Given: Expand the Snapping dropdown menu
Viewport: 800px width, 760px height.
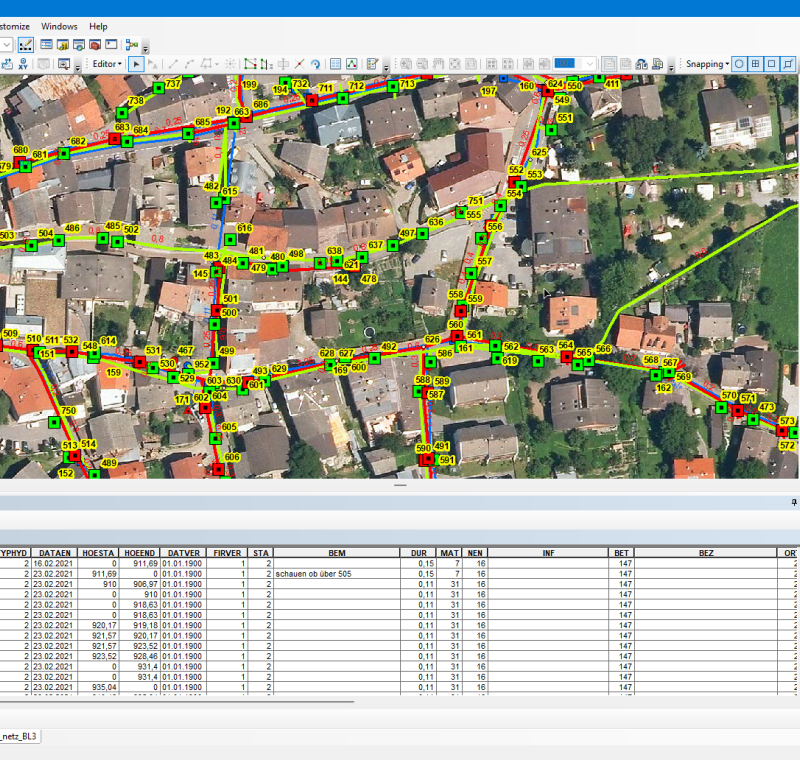Looking at the screenshot, I should pyautogui.click(x=706, y=64).
